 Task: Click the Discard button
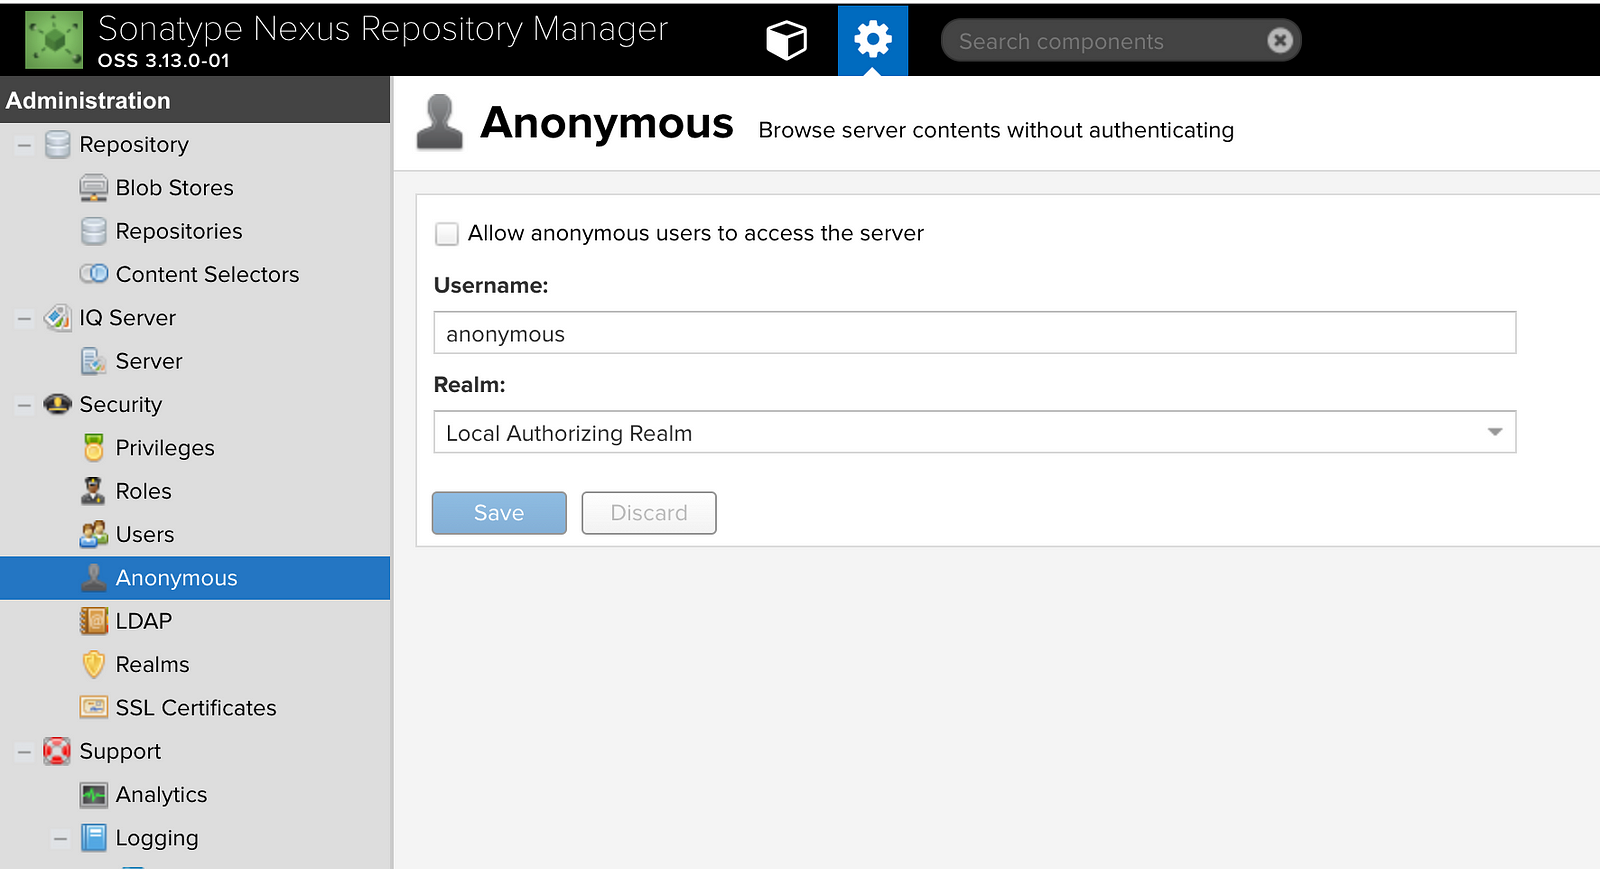649,513
